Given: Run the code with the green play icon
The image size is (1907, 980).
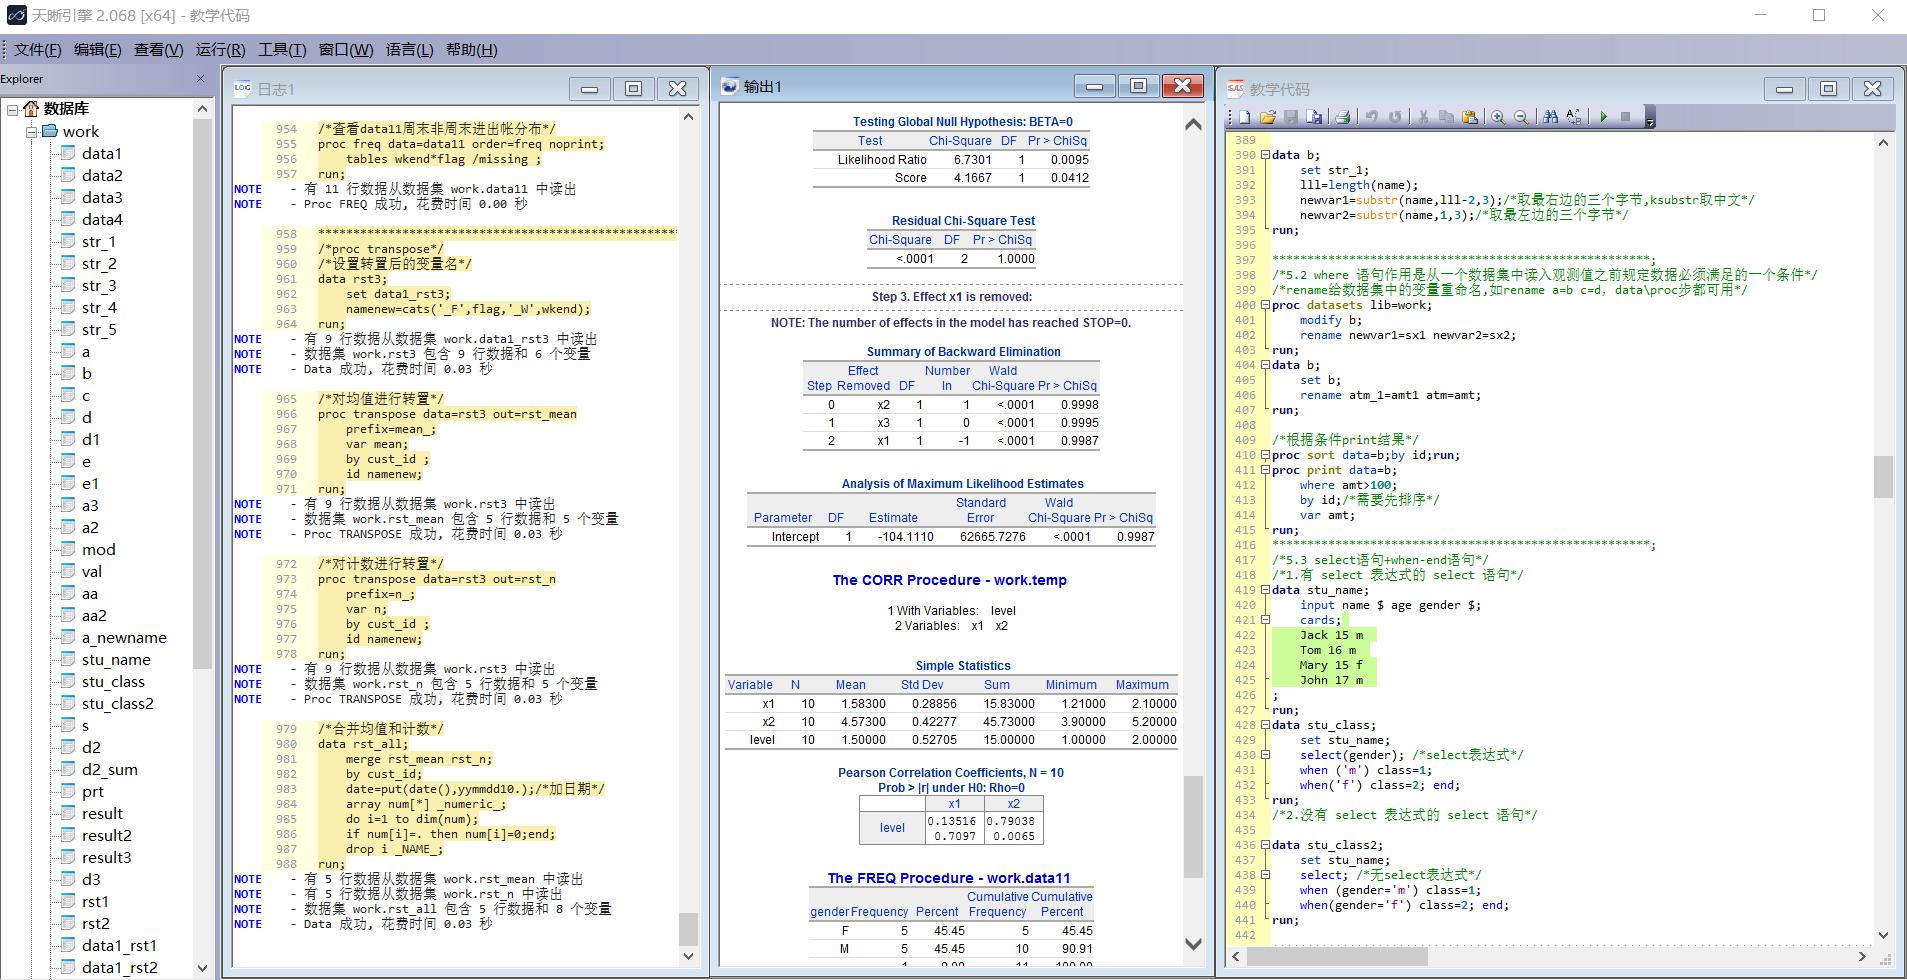Looking at the screenshot, I should click(x=1603, y=117).
